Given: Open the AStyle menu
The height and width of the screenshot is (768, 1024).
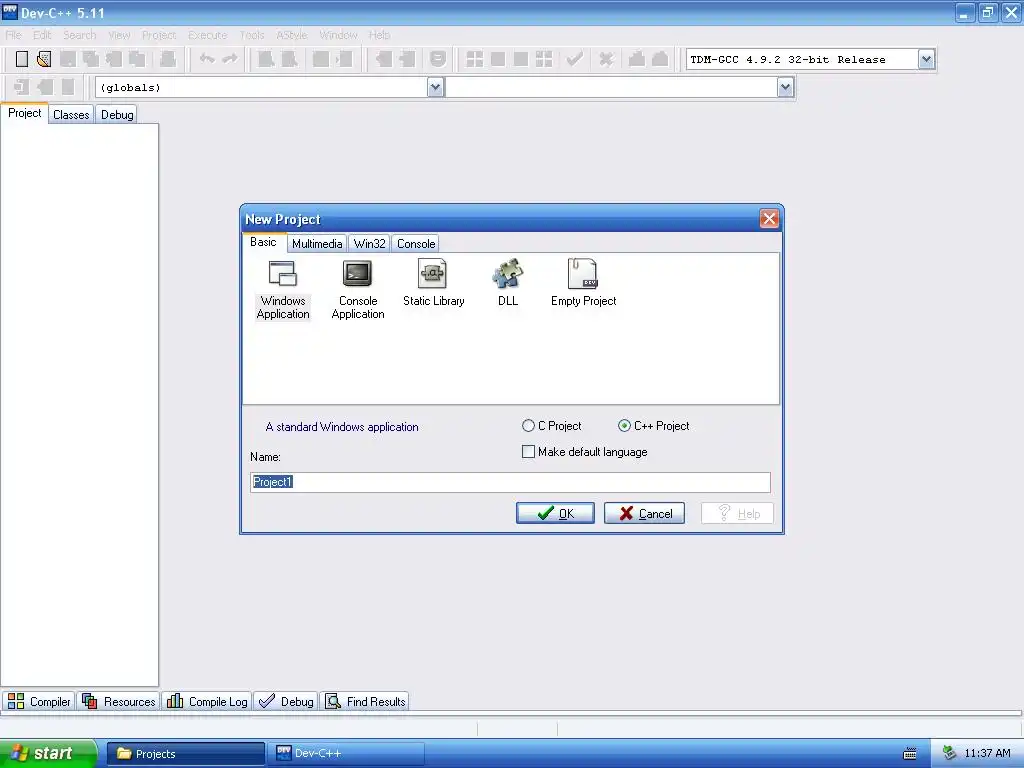Looking at the screenshot, I should pyautogui.click(x=291, y=35).
